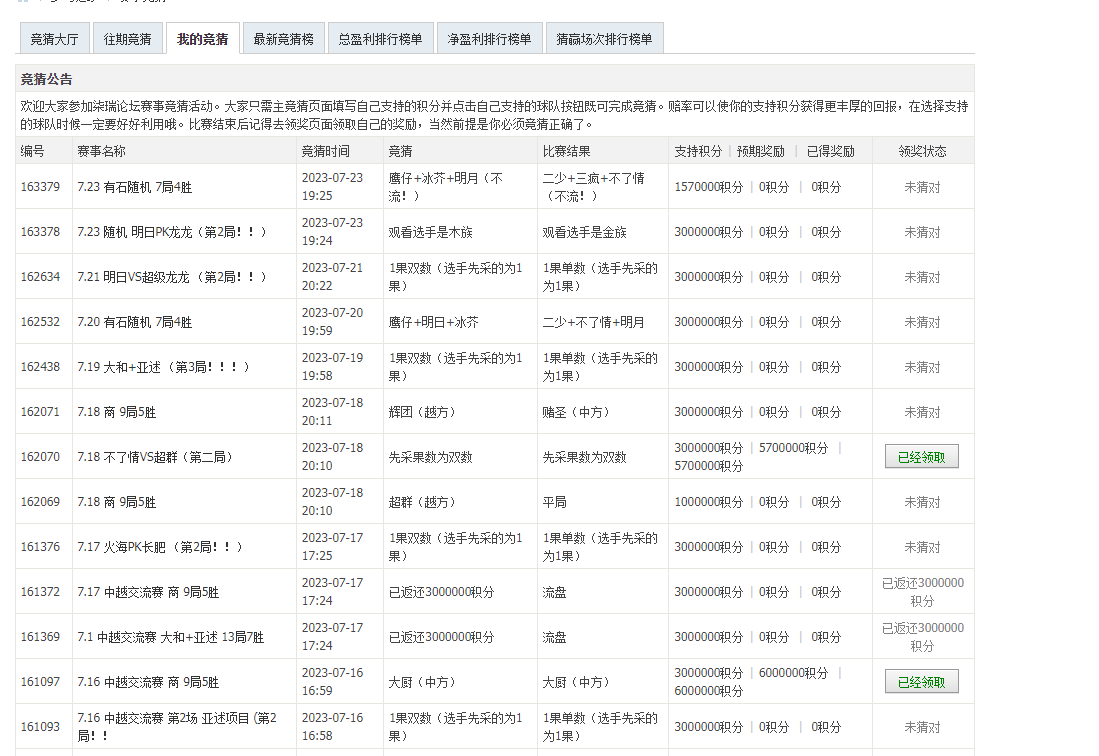Open the 竞猜大厅 tab
Screen dimensions: 1099x756
54,39
